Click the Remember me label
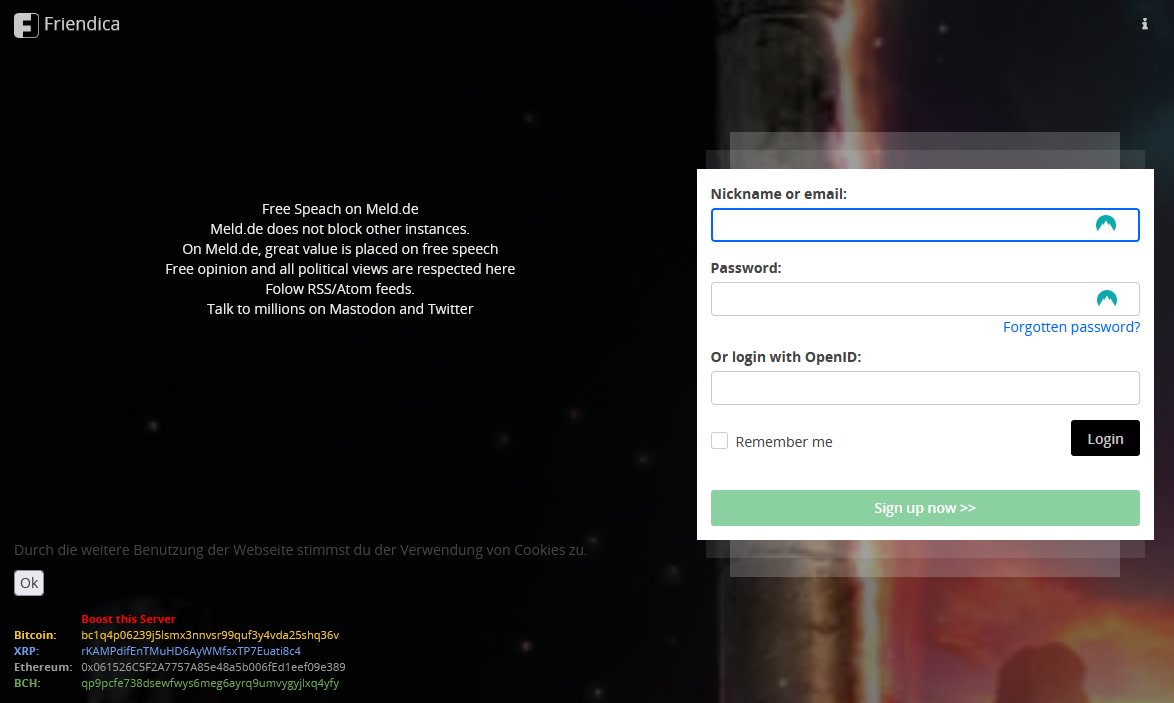1174x703 pixels. point(784,442)
